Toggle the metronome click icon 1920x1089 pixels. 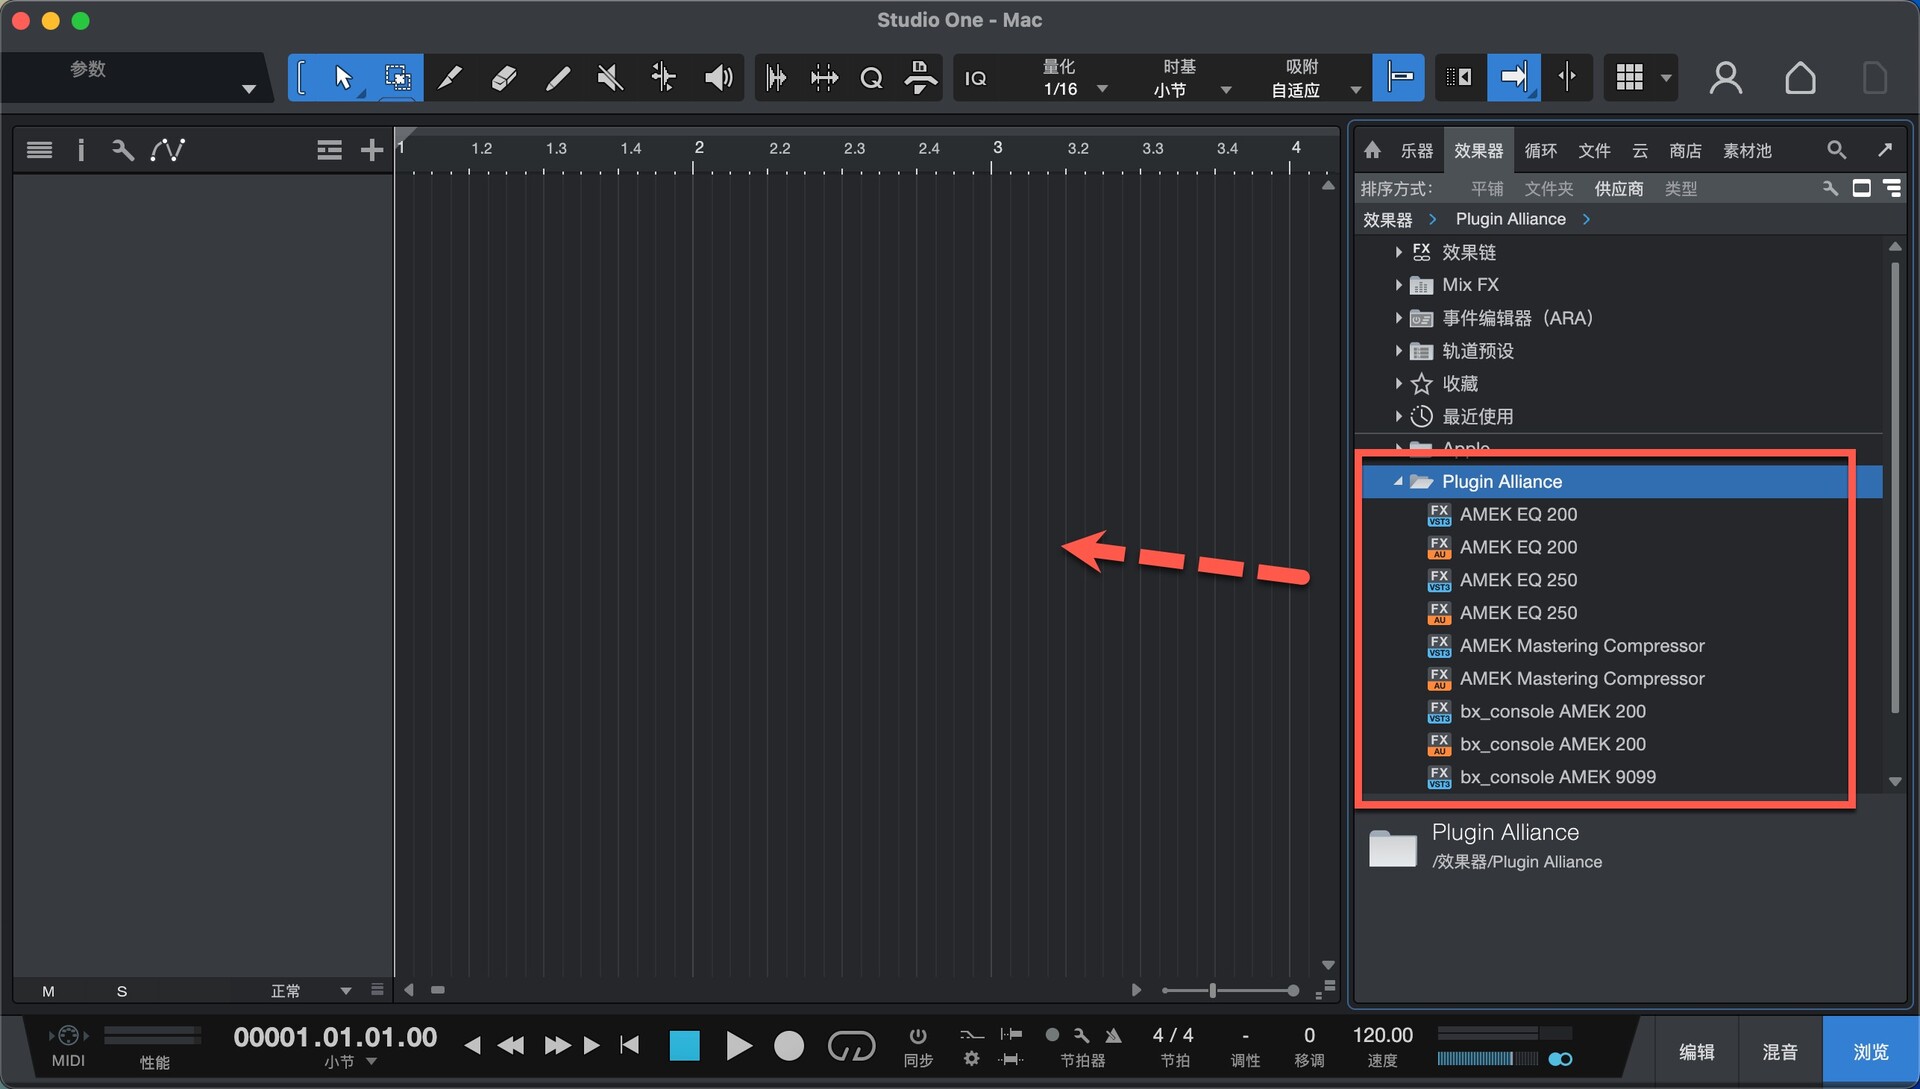(1113, 1035)
